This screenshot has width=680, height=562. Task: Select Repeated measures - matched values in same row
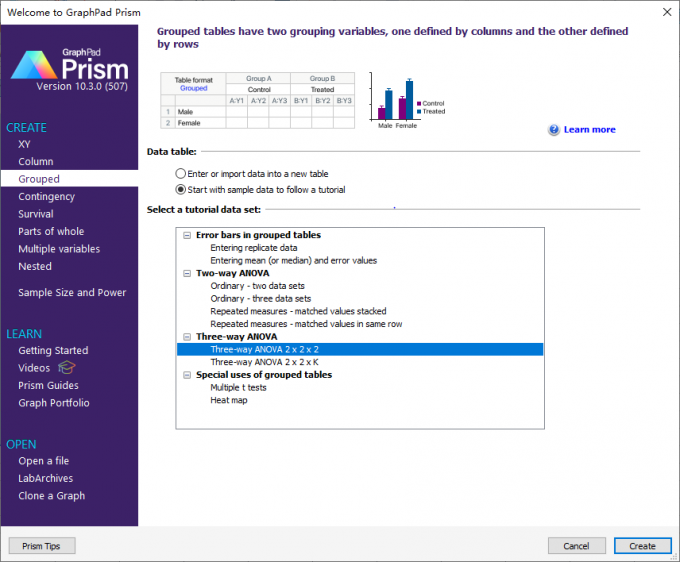pos(306,324)
